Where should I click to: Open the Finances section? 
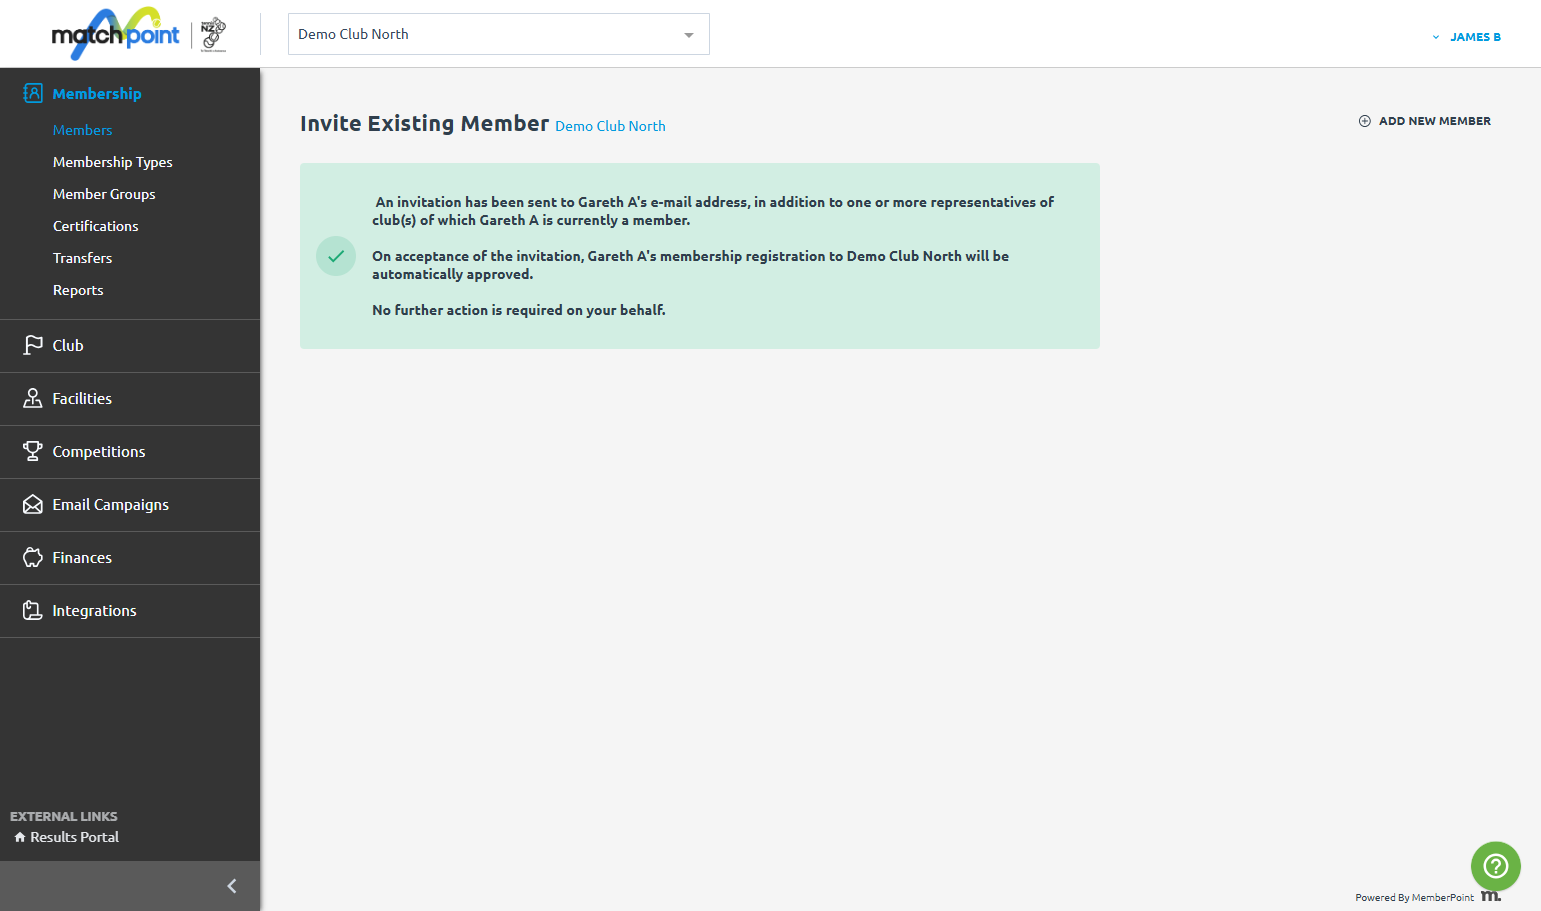point(130,558)
